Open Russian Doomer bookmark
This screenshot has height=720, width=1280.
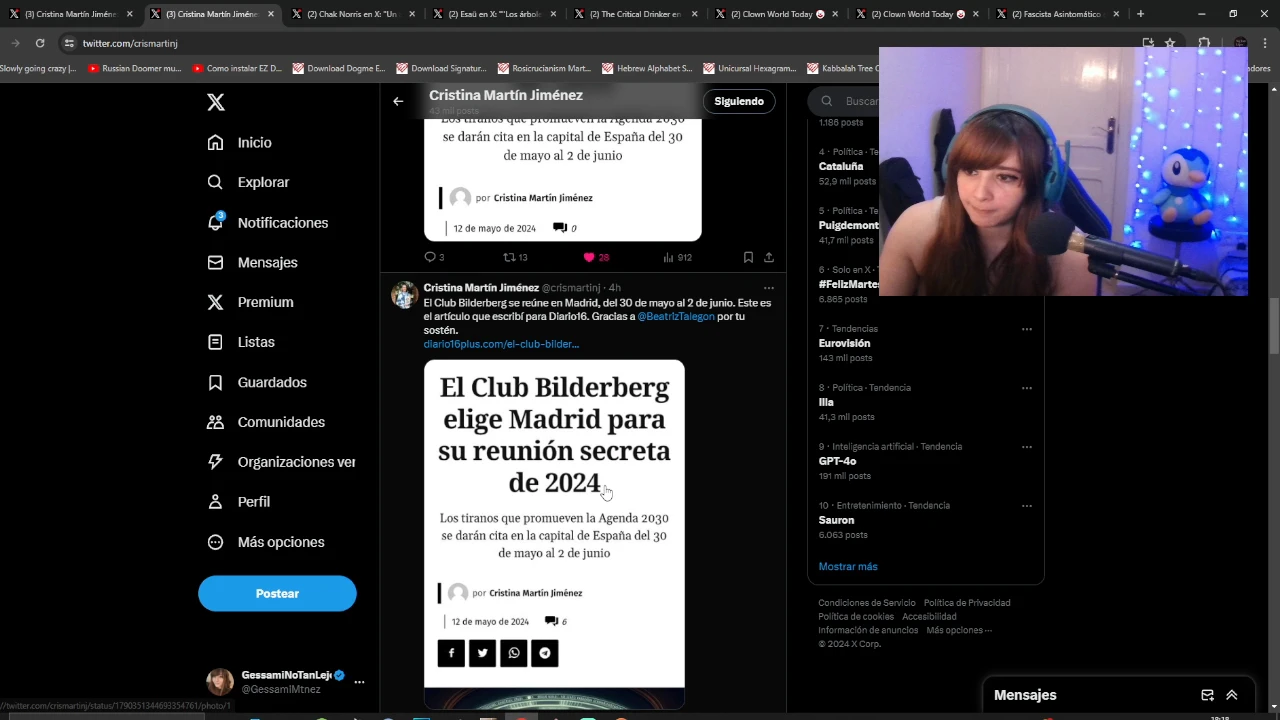pyautogui.click(x=135, y=68)
